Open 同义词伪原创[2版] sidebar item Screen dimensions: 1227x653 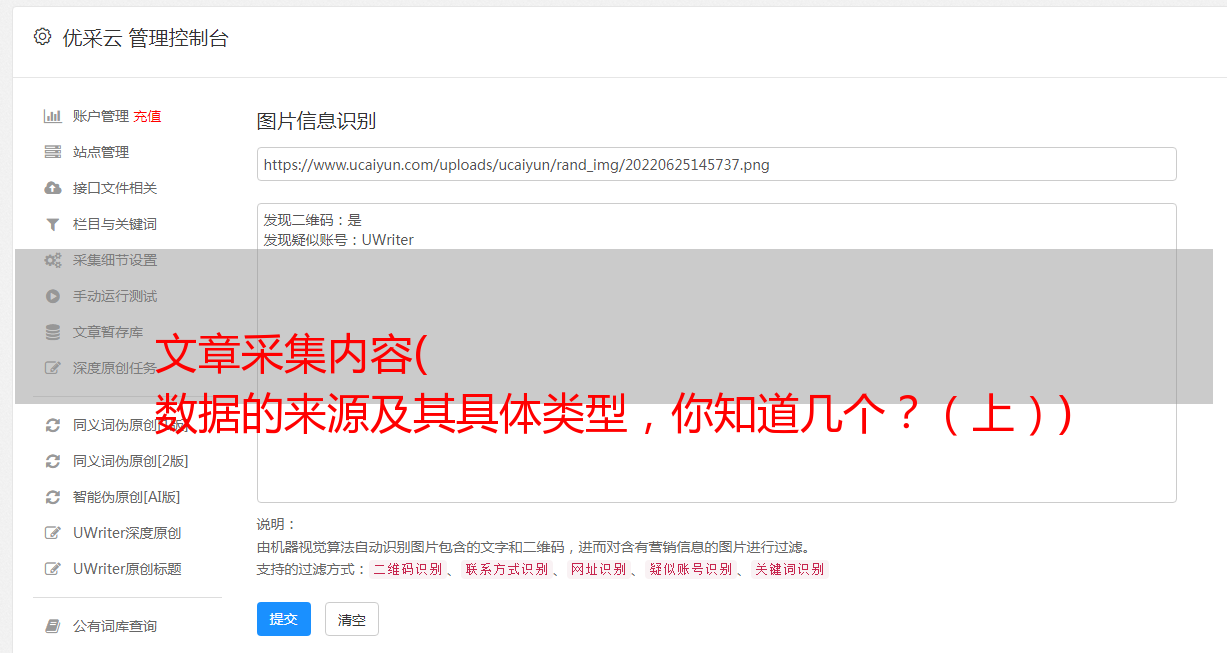point(131,461)
